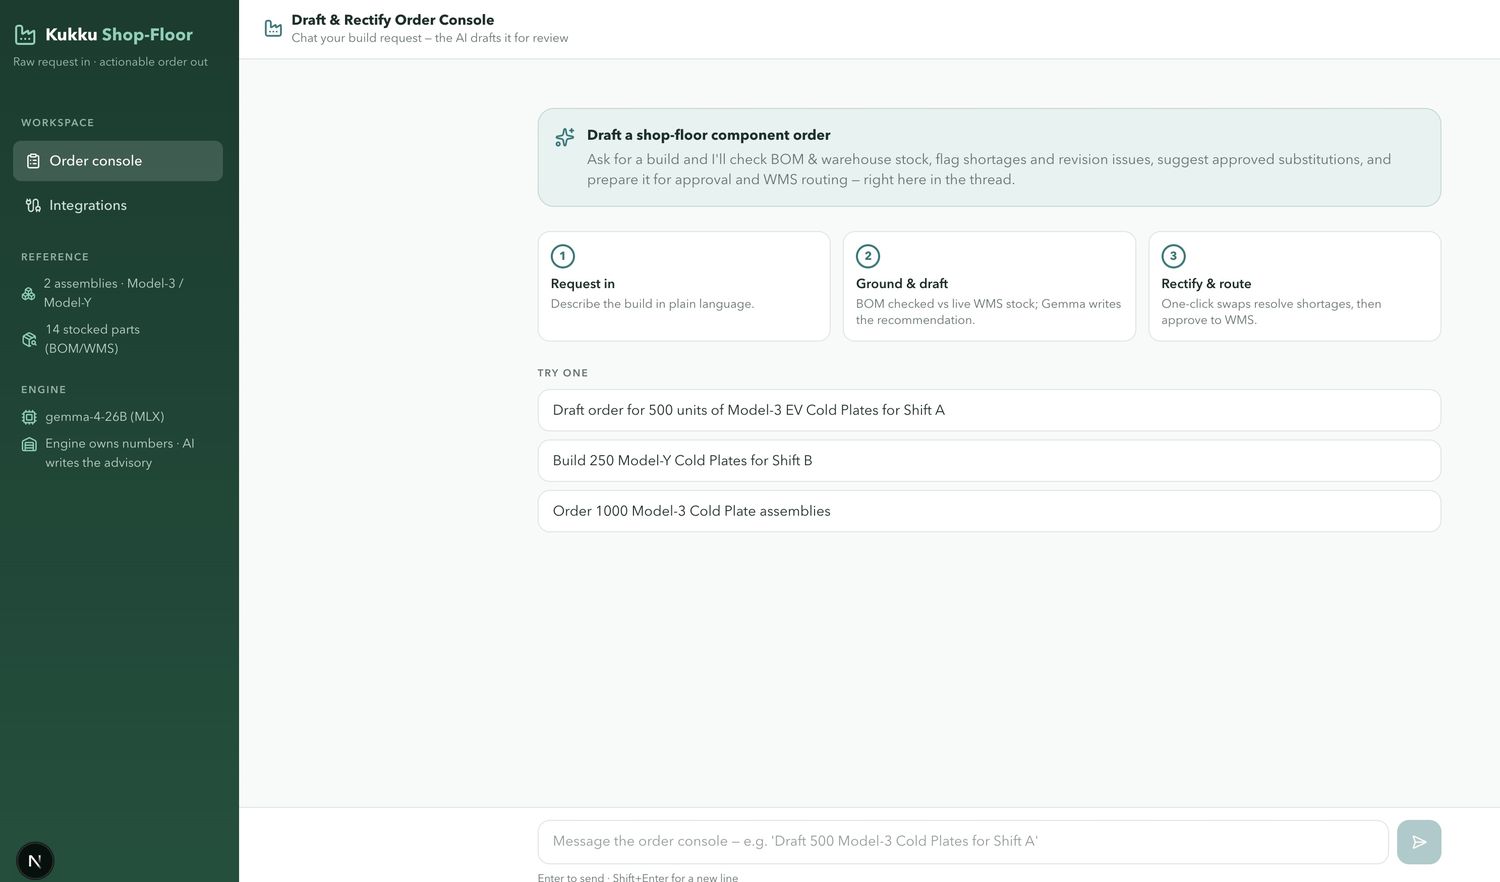Click the '14 stocked parts (BOM/WMS)' reference text

92,339
